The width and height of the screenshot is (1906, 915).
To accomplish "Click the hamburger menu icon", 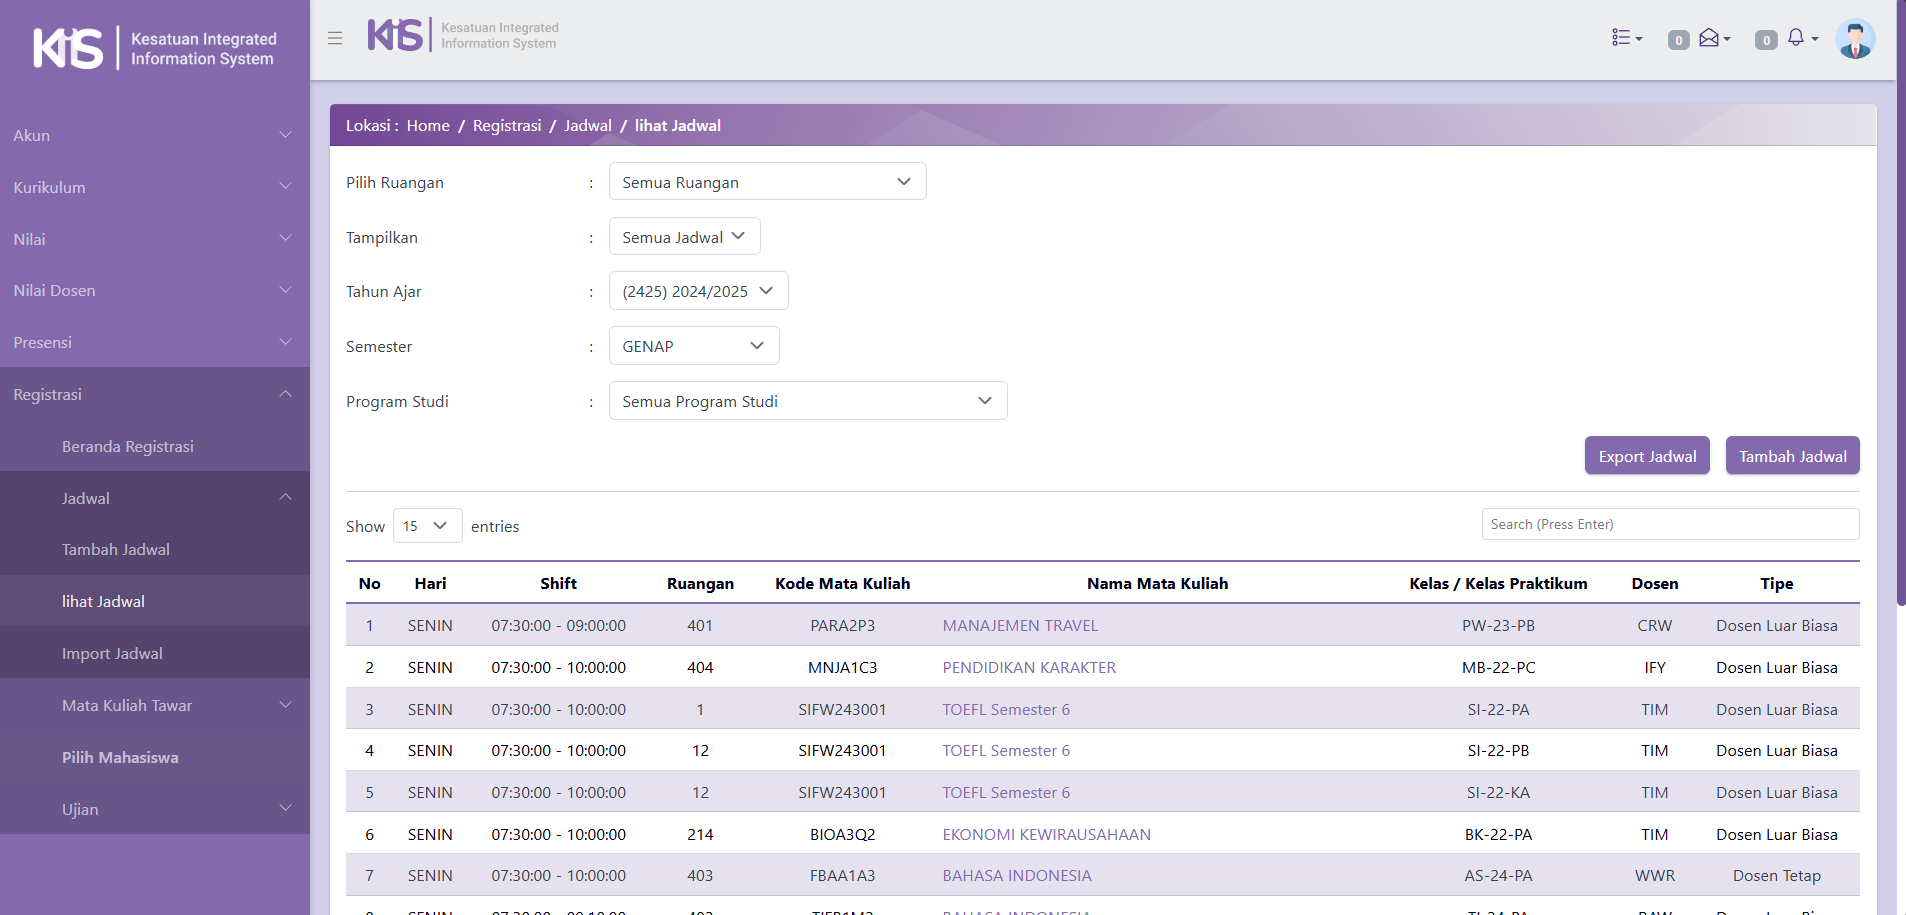I will [x=335, y=38].
